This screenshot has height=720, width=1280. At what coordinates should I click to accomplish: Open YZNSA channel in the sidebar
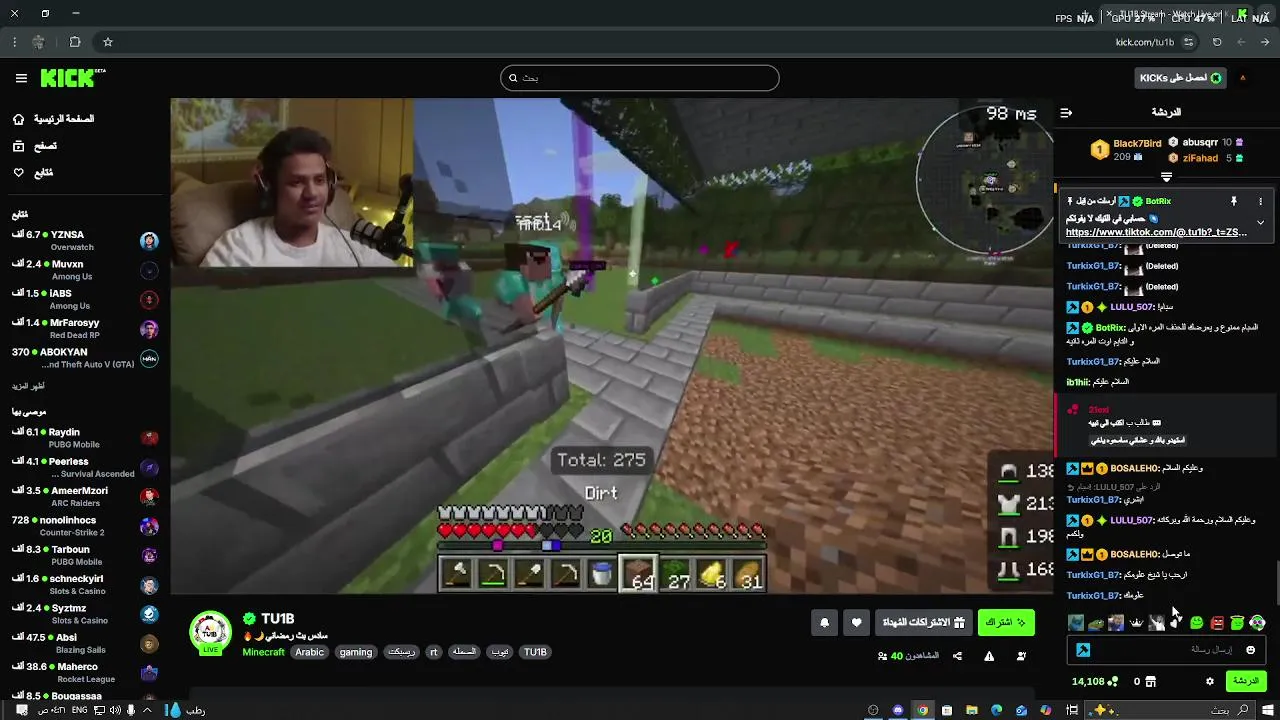tap(85, 240)
